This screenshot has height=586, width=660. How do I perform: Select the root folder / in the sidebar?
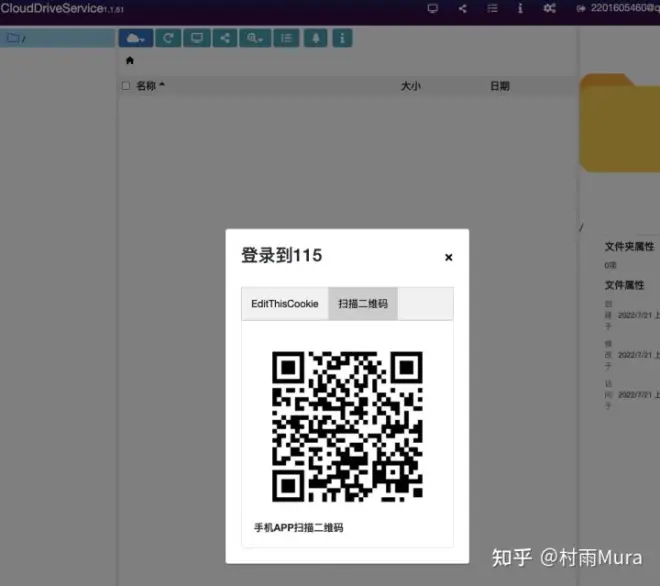click(57, 38)
